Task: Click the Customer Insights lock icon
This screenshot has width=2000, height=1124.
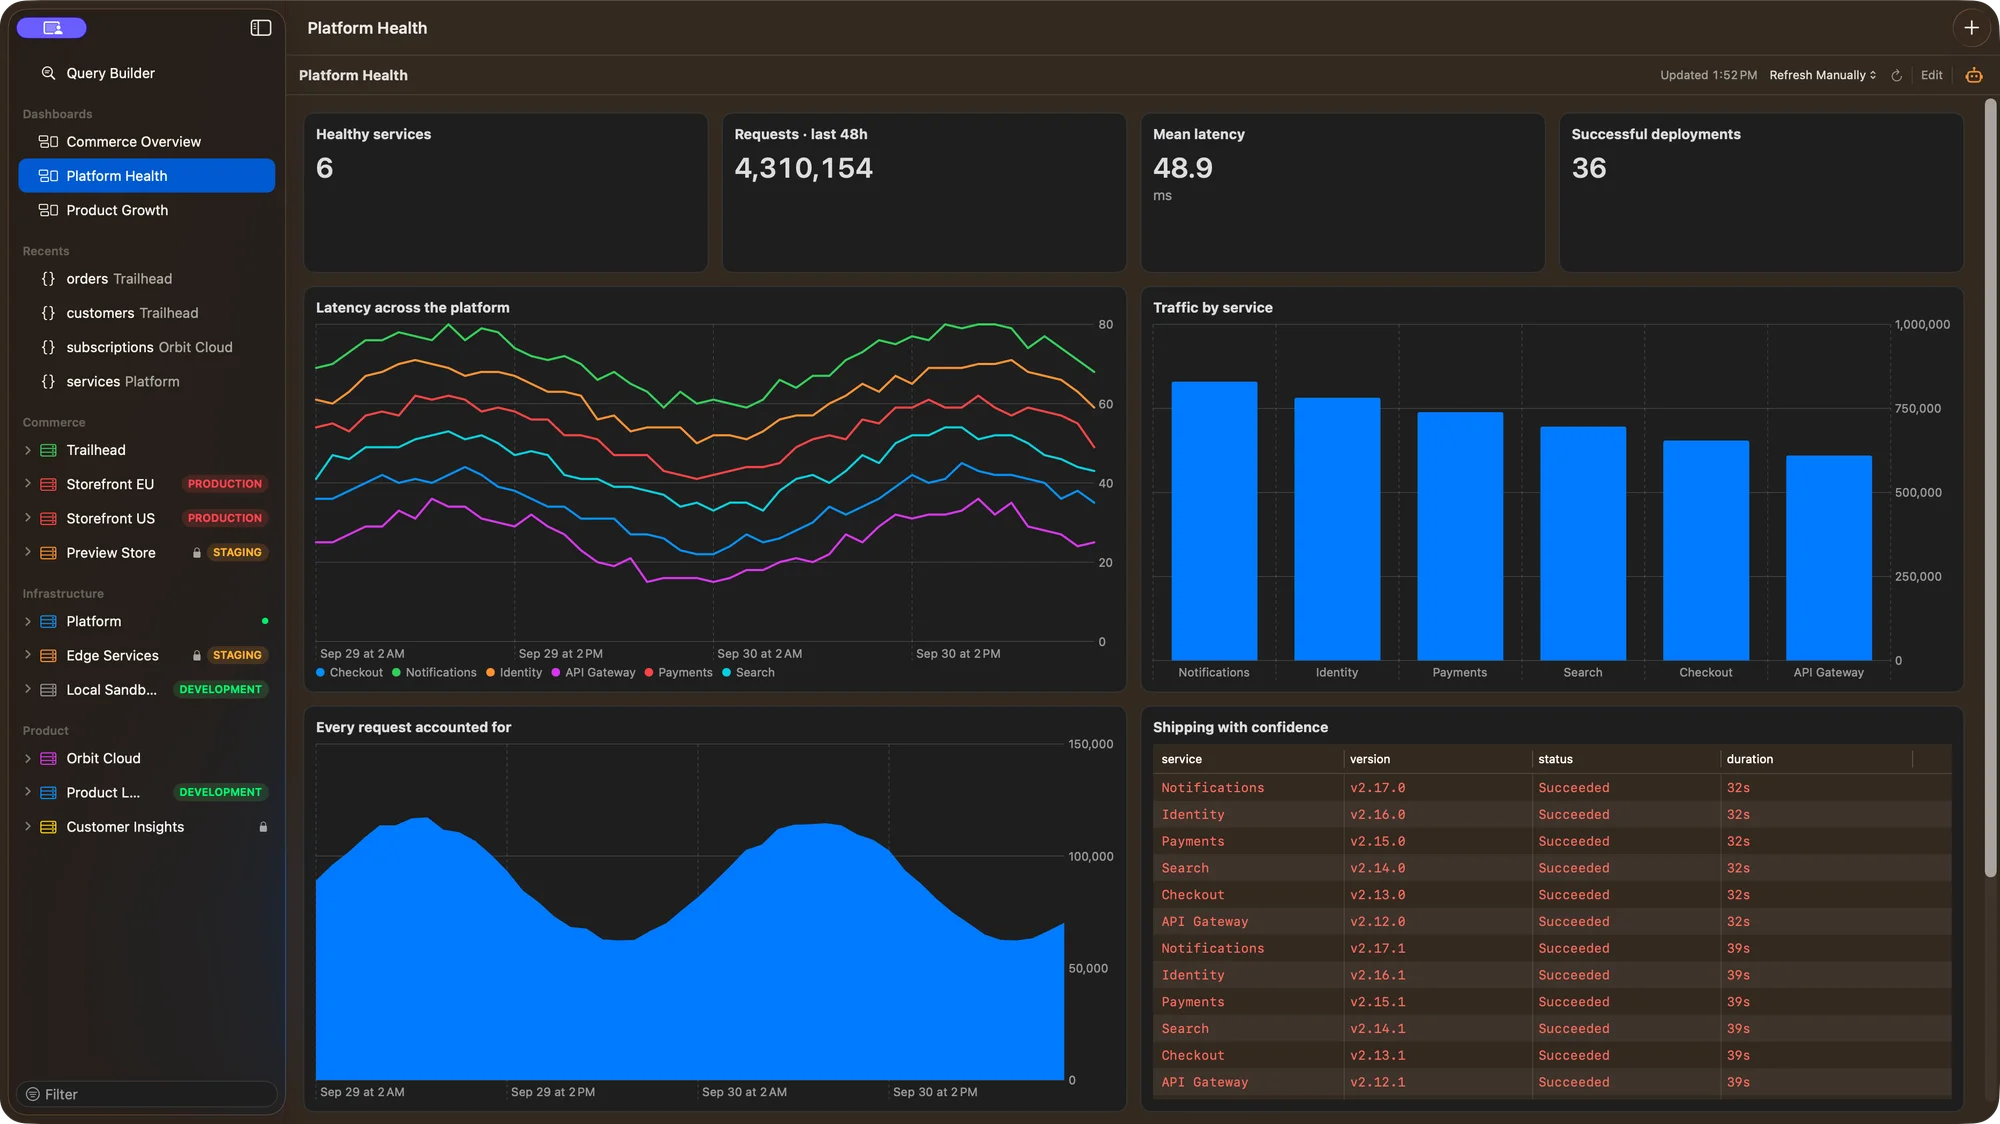Action: [263, 827]
